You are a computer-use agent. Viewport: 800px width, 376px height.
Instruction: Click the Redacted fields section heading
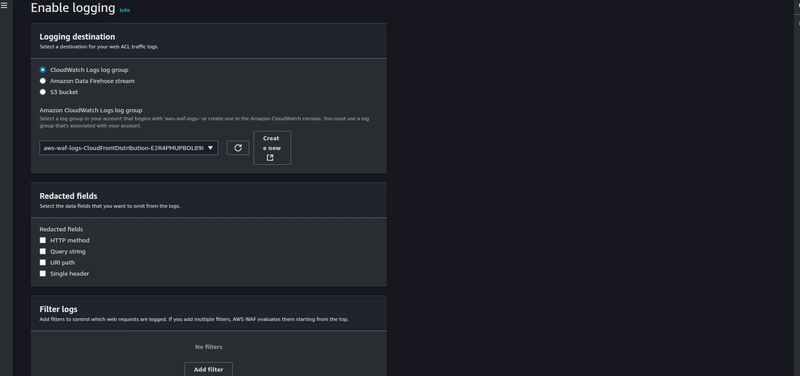click(x=68, y=196)
